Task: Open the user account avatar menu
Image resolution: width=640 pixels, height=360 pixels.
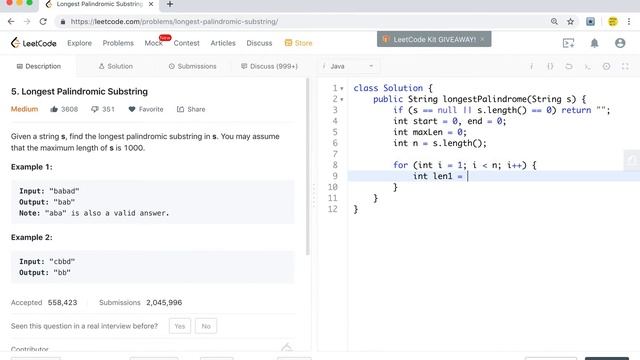Action: coord(620,43)
